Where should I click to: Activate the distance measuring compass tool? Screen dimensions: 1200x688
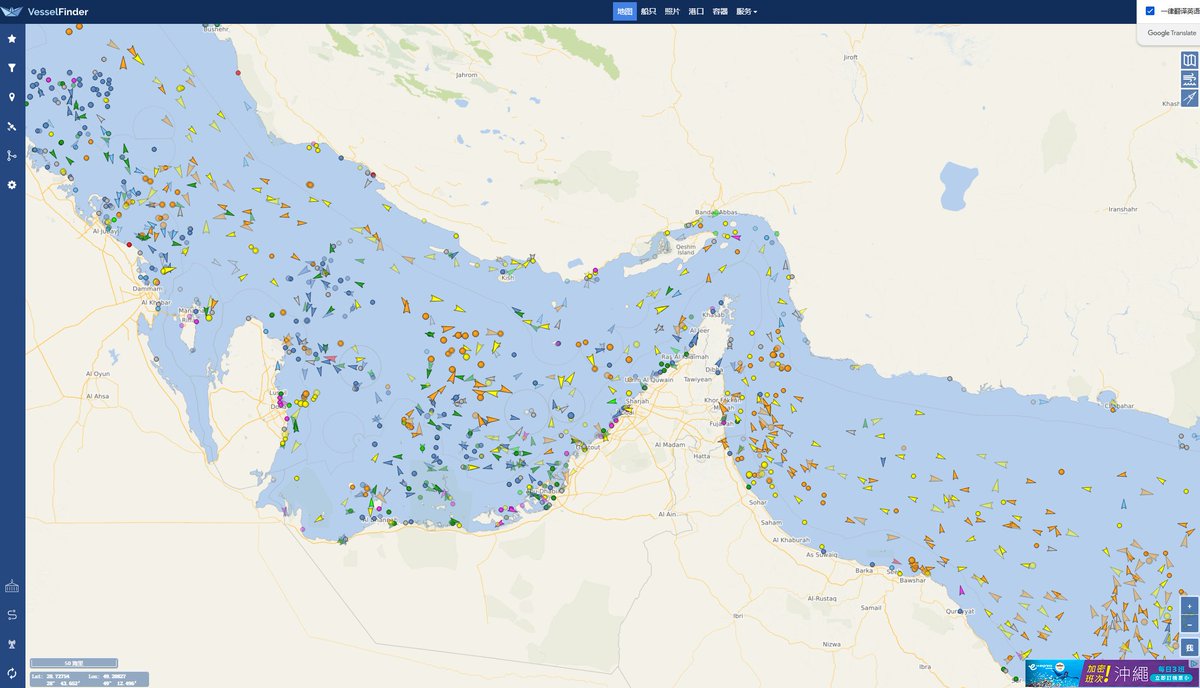[1189, 98]
